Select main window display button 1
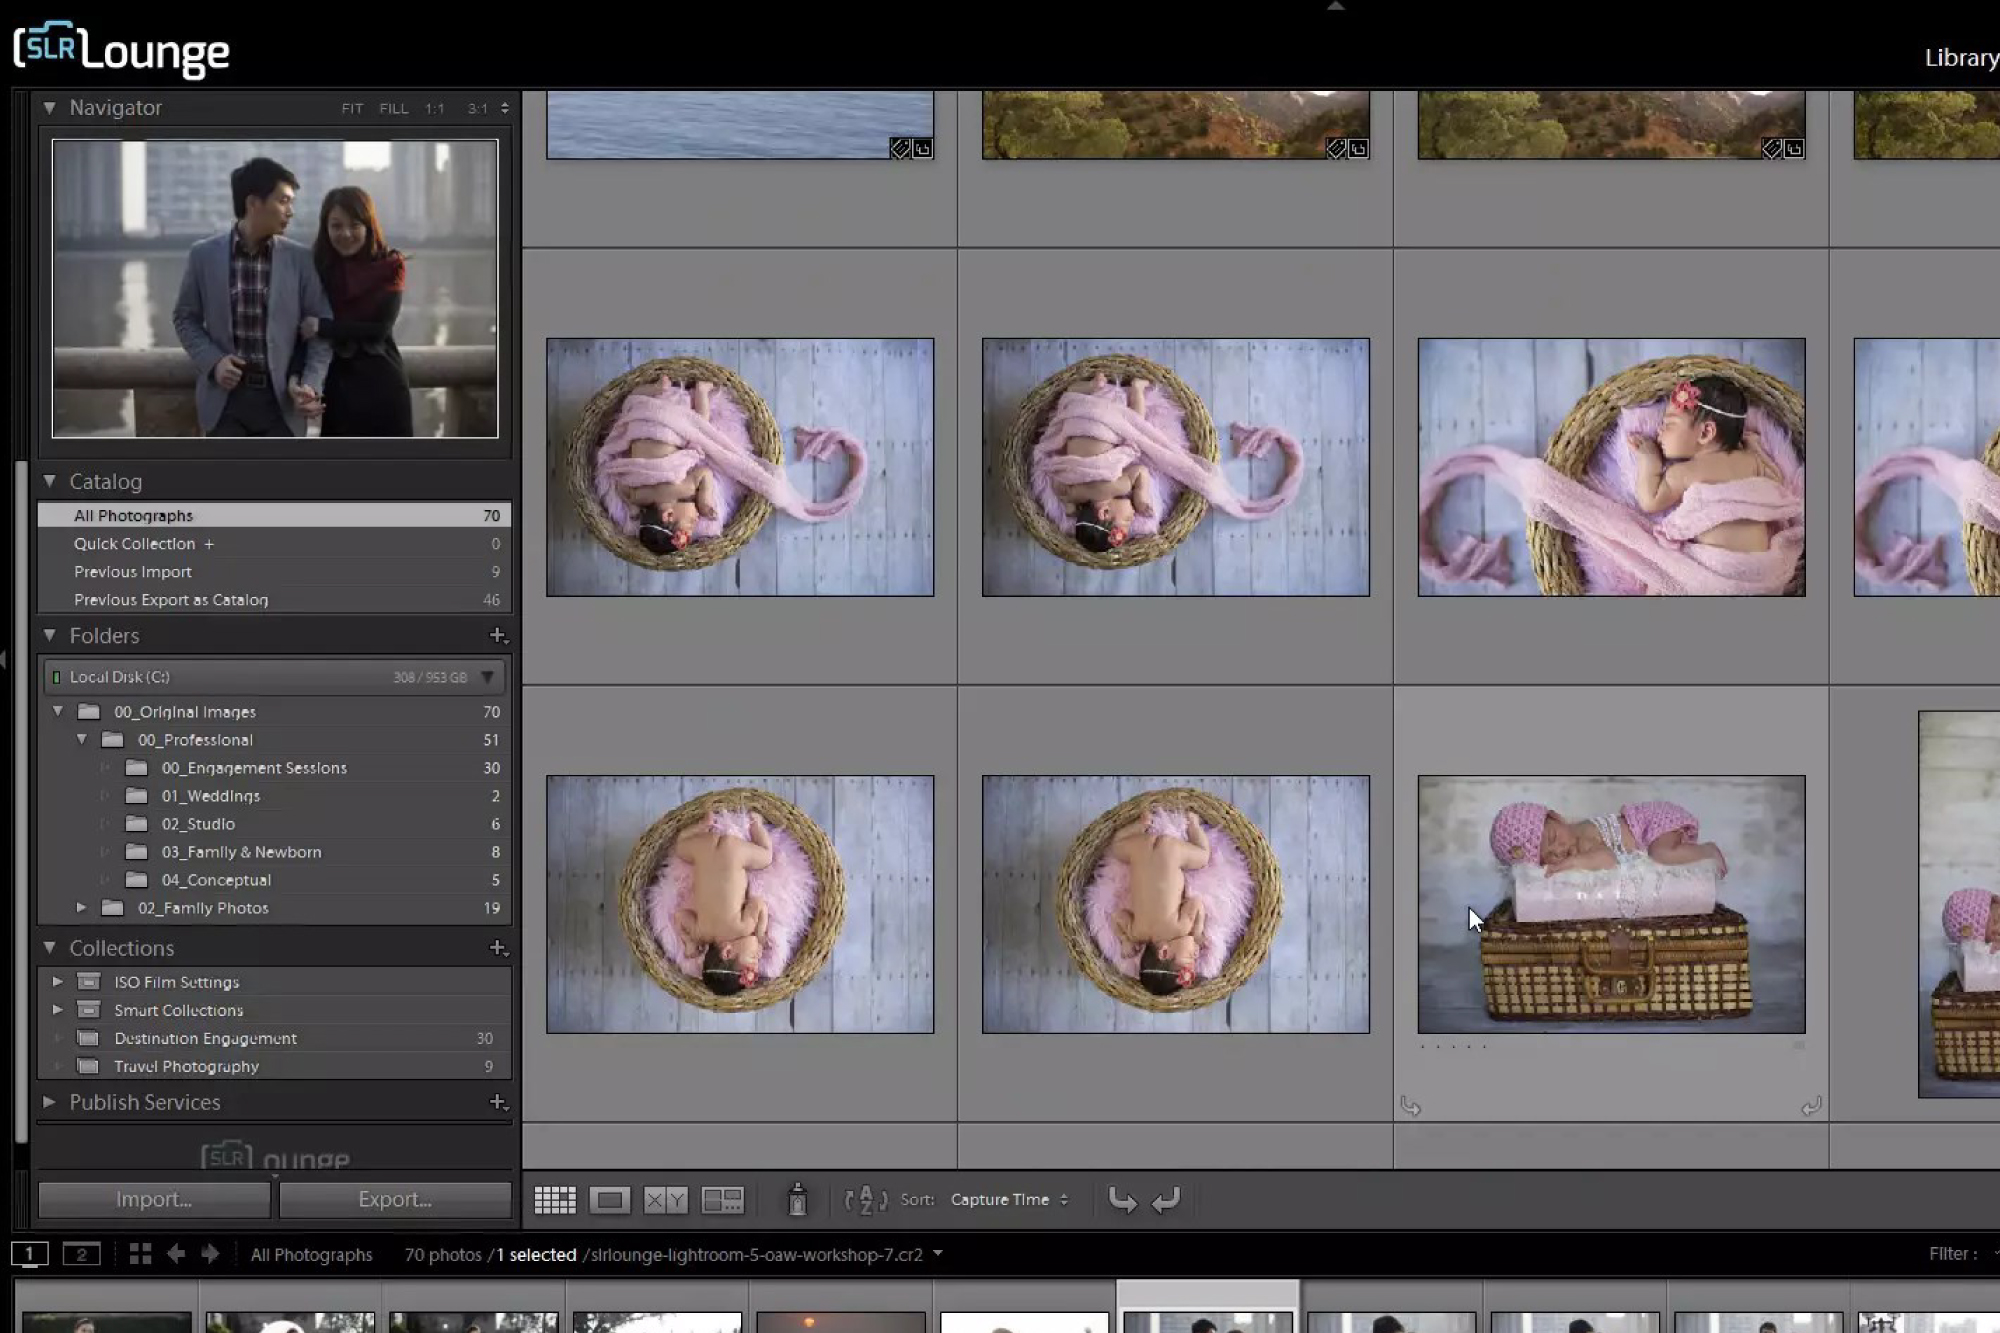The image size is (2000, 1333). [29, 1254]
